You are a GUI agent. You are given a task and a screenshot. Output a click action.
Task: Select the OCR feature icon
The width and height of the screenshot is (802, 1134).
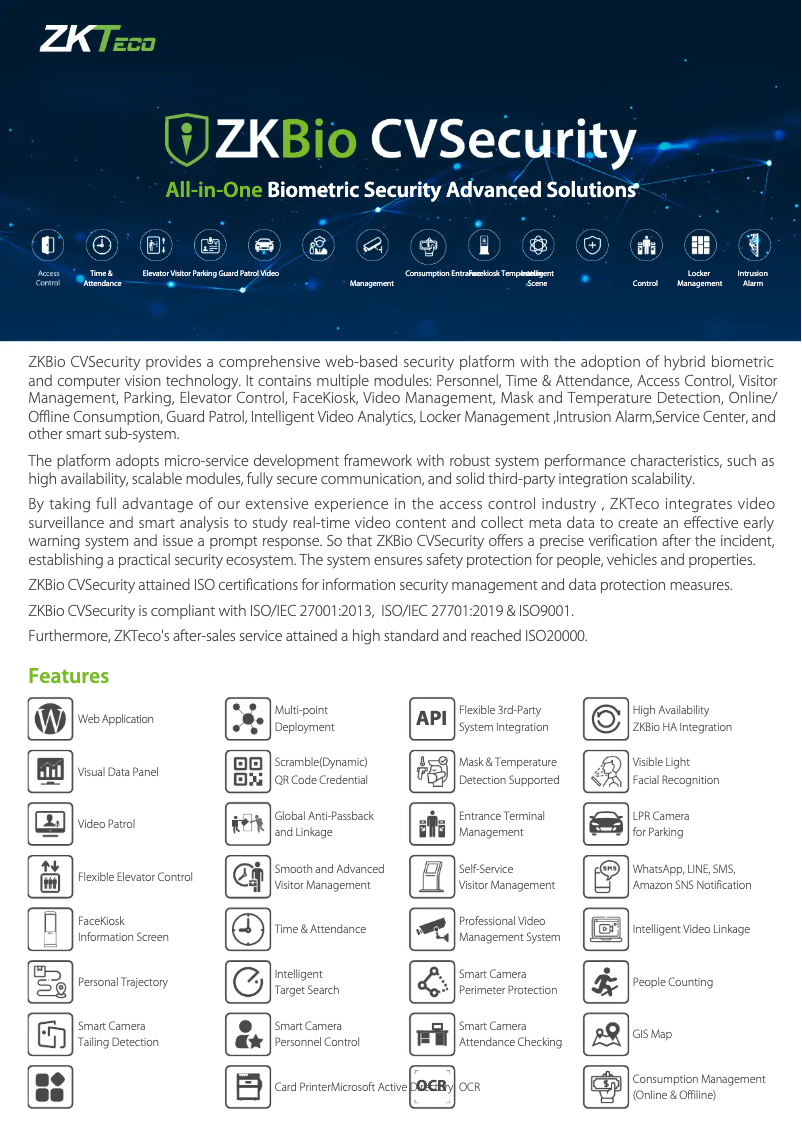[432, 1086]
